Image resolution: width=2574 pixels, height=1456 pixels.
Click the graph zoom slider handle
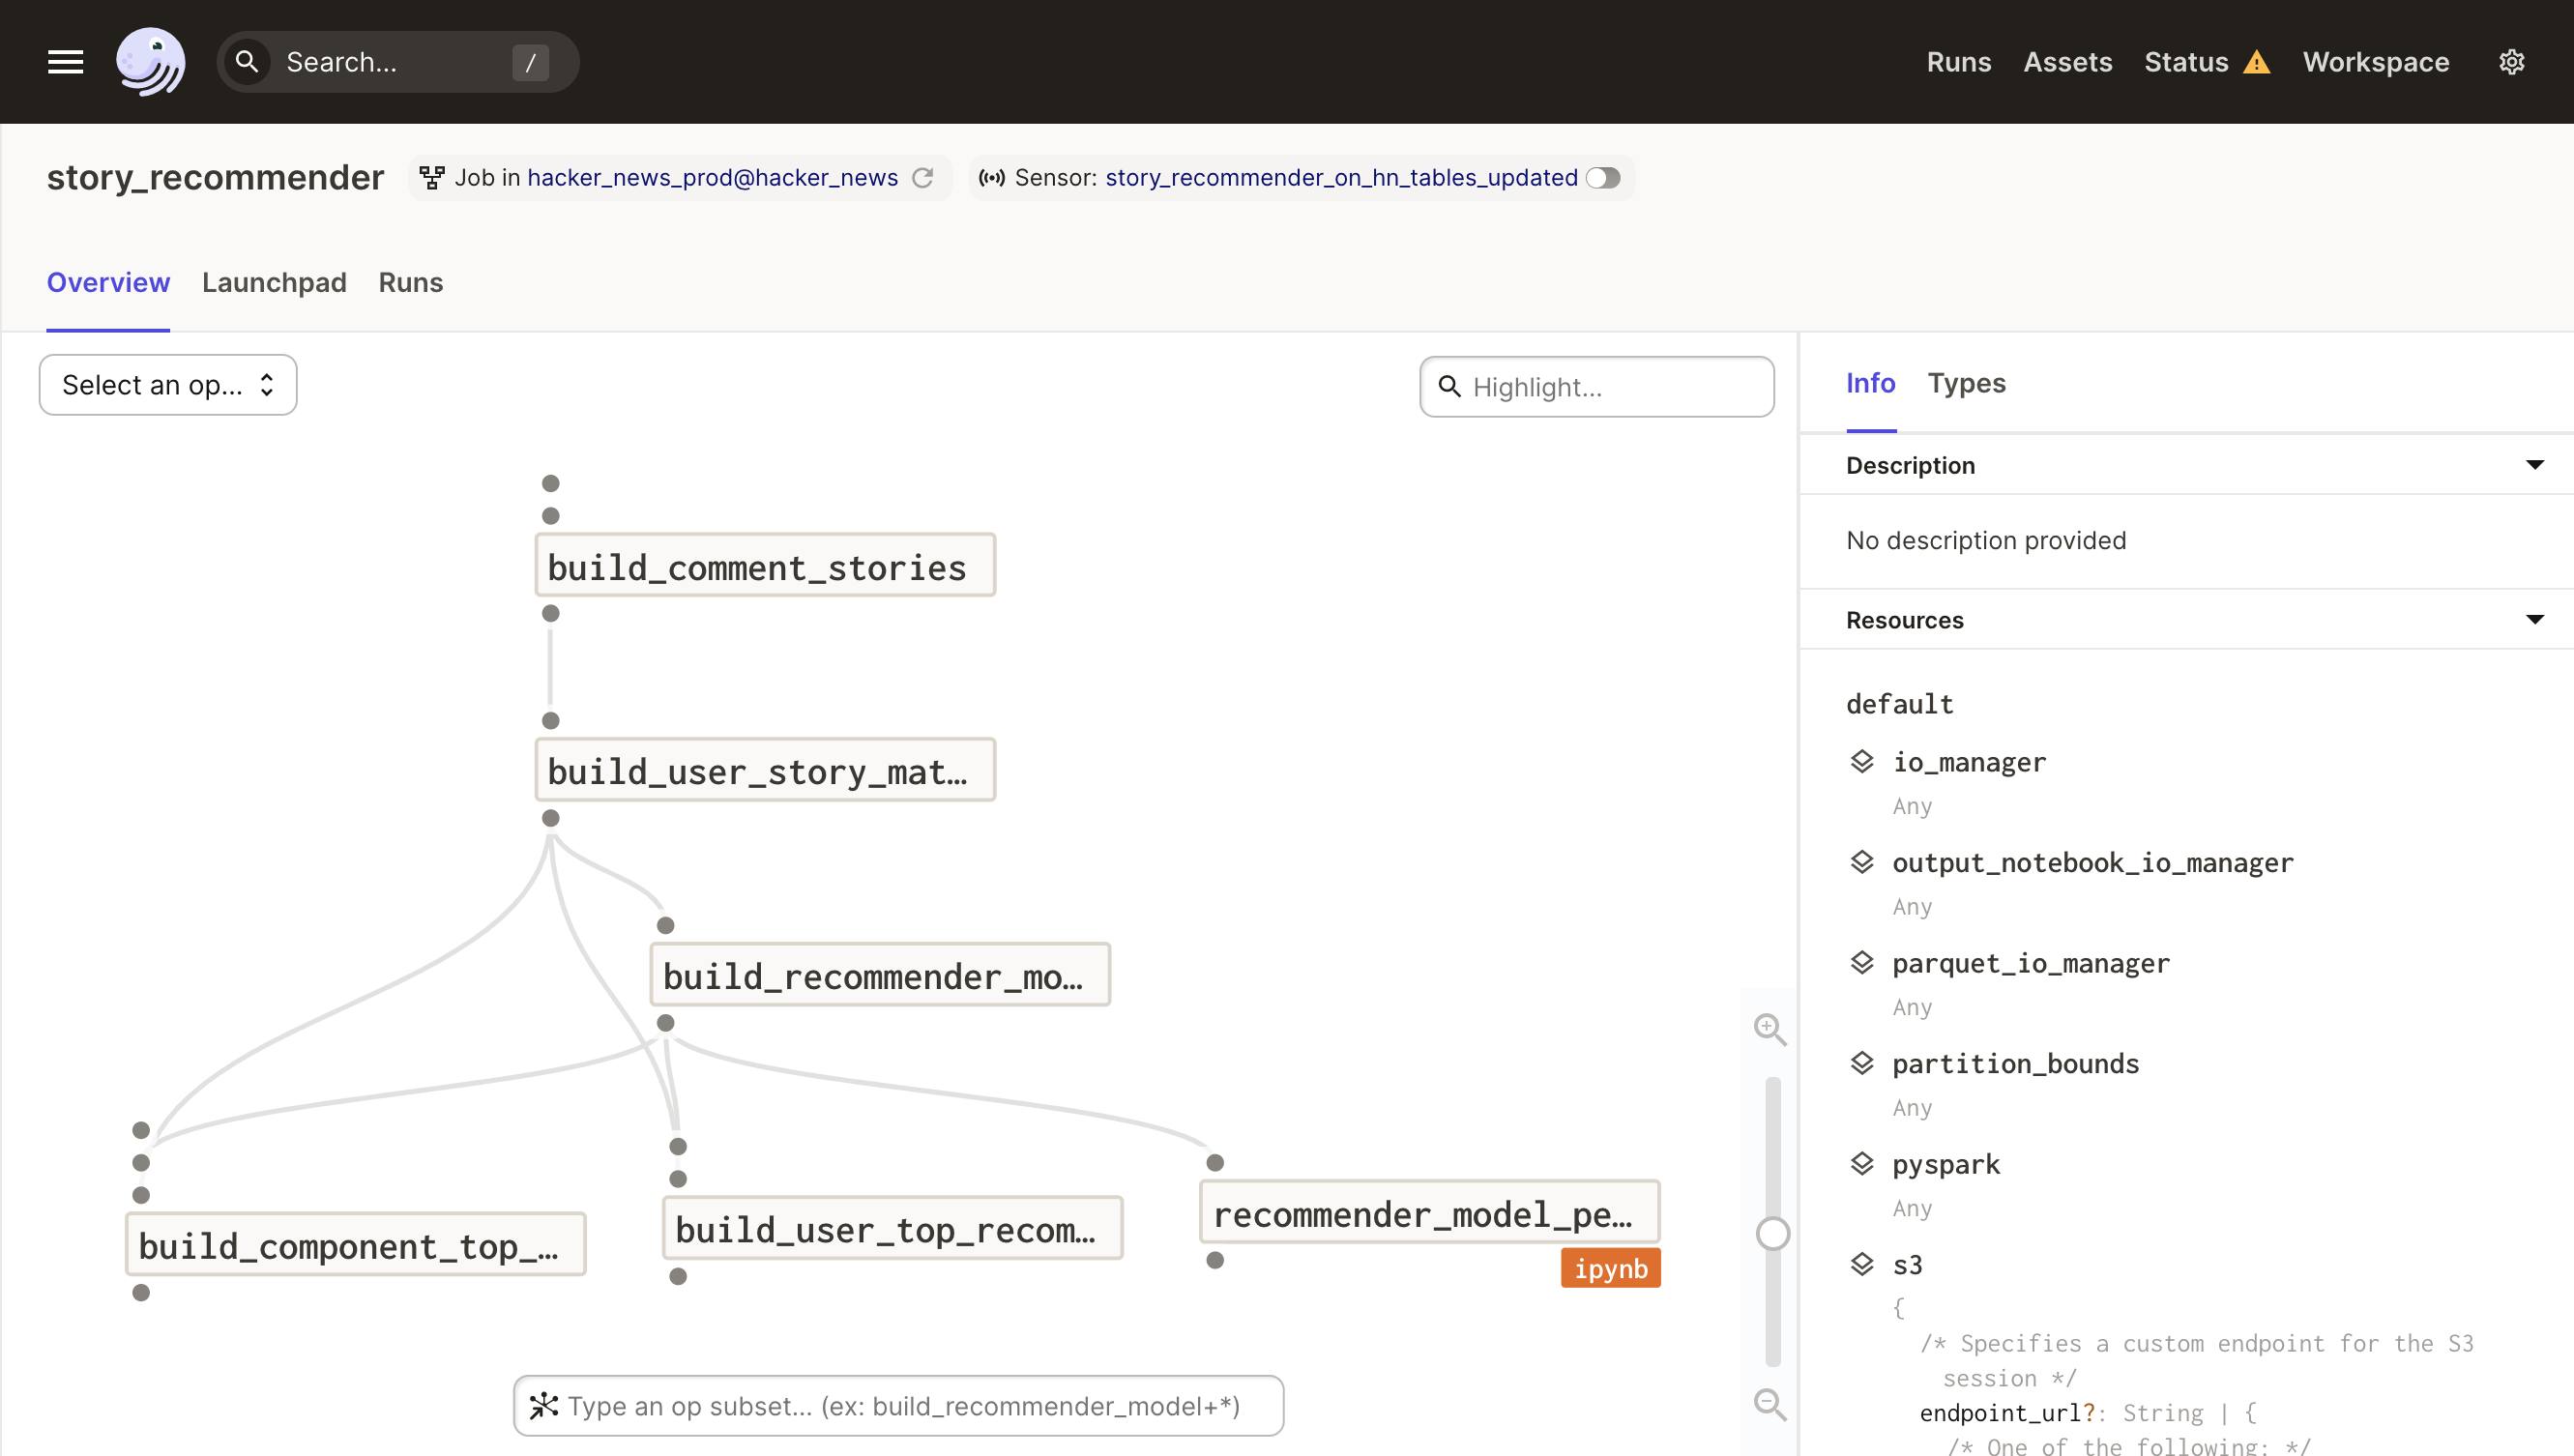1772,1234
